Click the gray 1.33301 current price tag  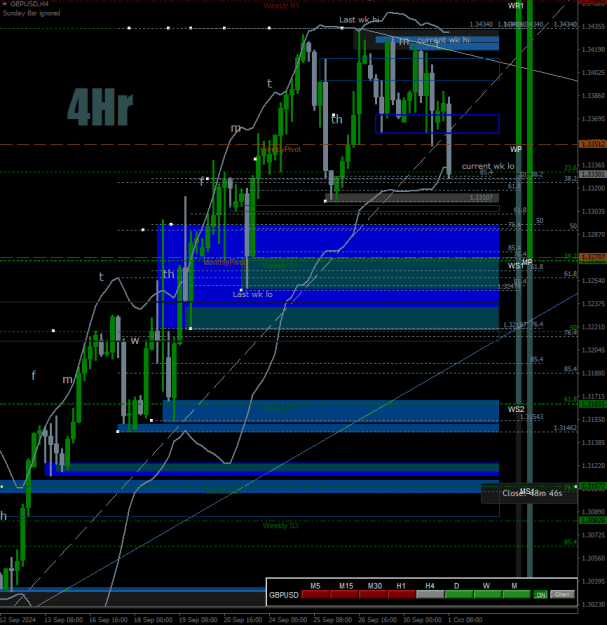tap(593, 174)
